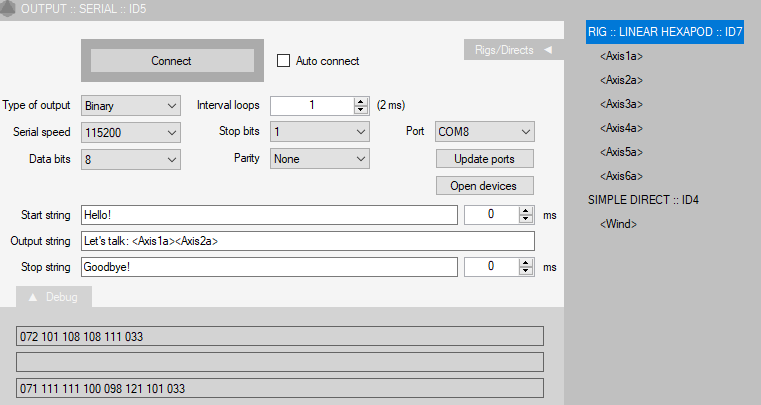Open the Type of output dropdown

click(131, 105)
